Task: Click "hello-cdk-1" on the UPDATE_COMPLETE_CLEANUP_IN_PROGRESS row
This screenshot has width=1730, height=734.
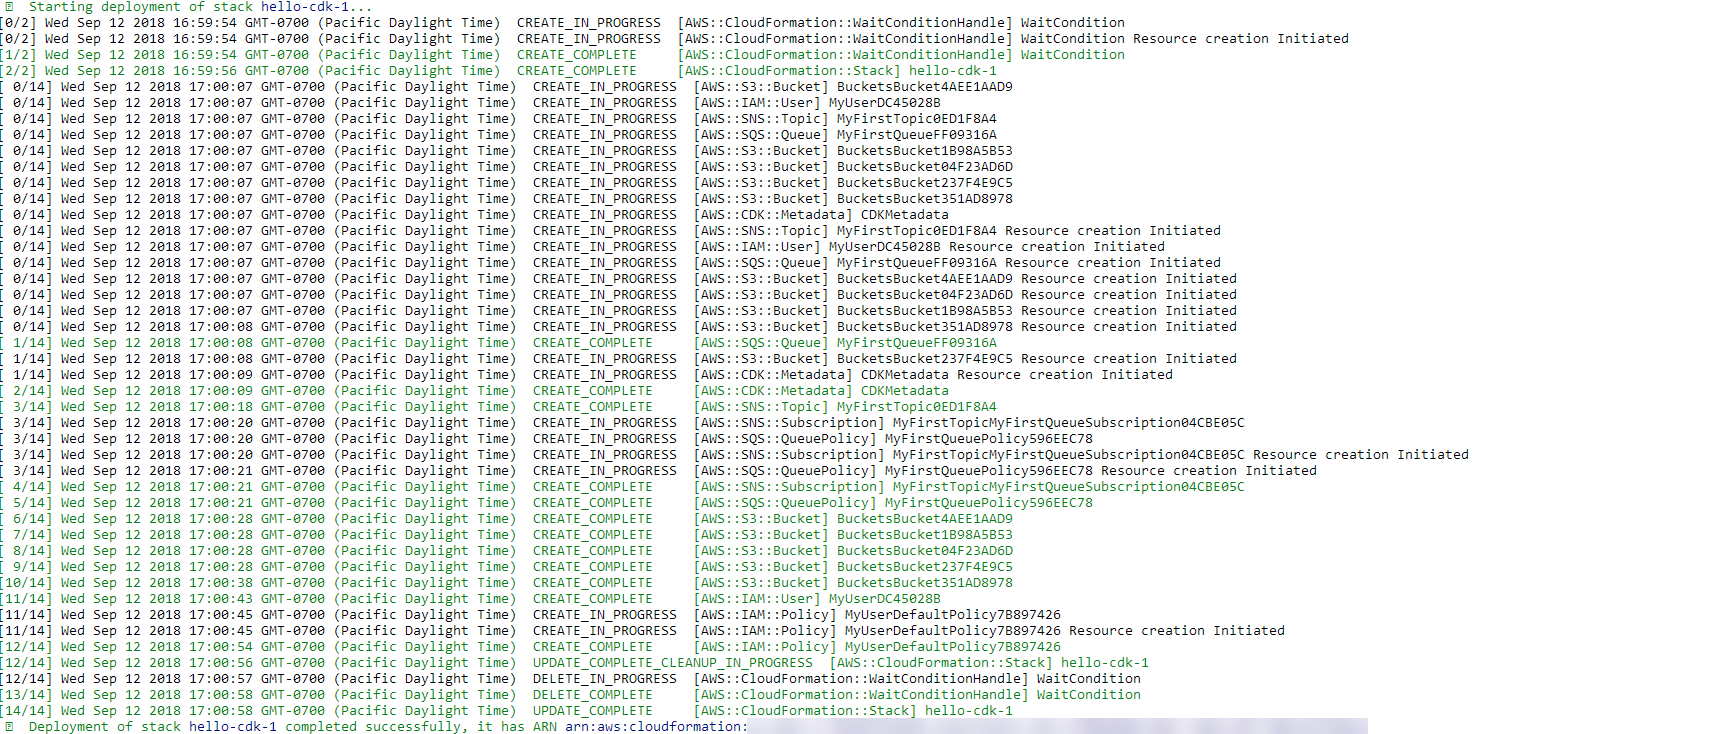Action: pos(1105,663)
